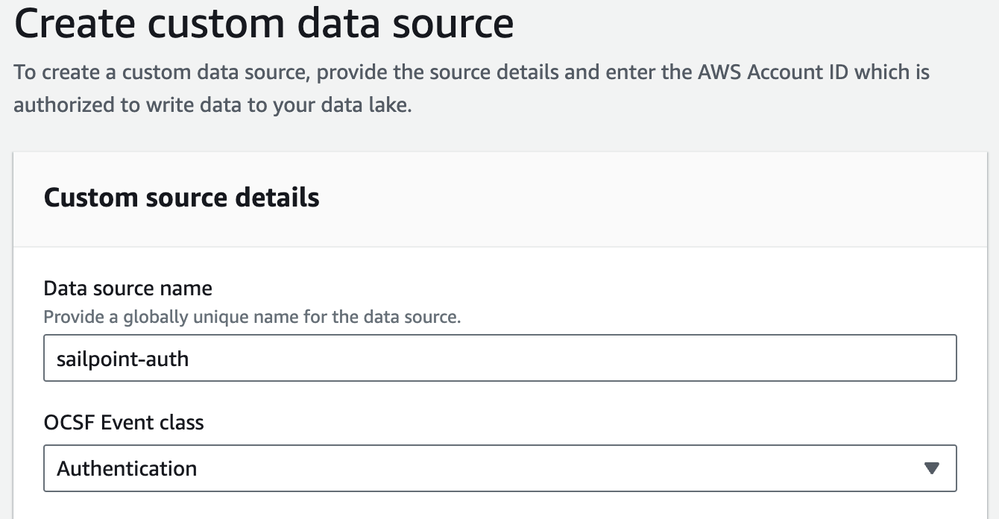Click the 'Data source name' label

(x=128, y=288)
